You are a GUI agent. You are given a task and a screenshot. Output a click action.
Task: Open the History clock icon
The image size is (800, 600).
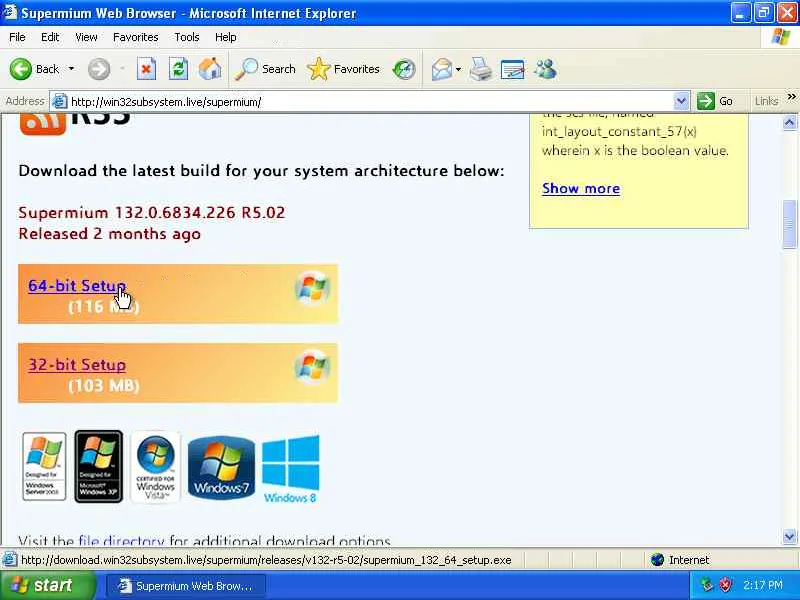click(404, 69)
